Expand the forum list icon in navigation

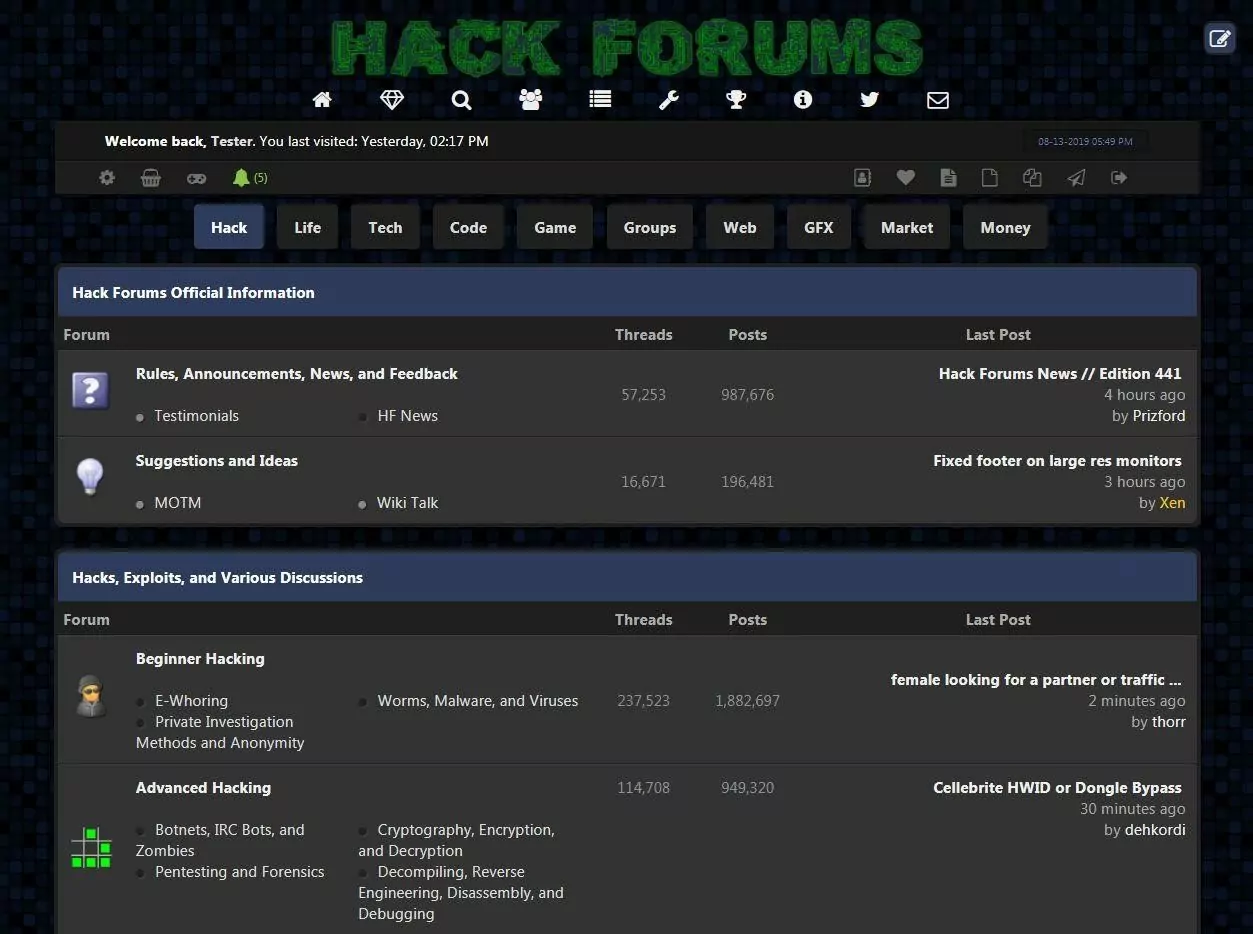599,99
